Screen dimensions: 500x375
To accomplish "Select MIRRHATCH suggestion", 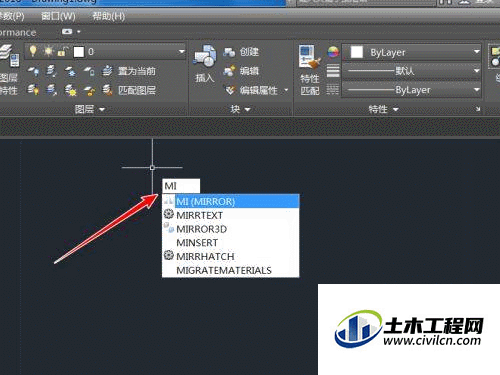I will pyautogui.click(x=231, y=256).
